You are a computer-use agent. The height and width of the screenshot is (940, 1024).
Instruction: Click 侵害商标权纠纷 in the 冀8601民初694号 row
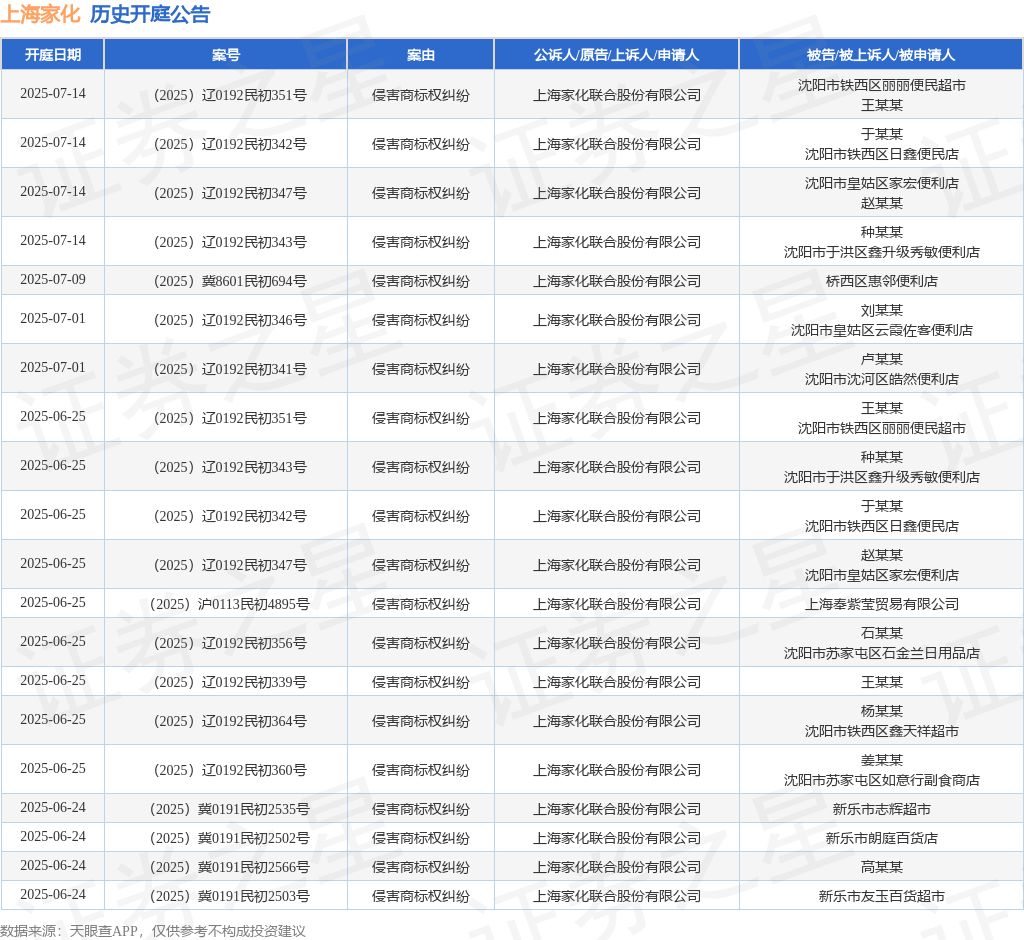click(421, 281)
